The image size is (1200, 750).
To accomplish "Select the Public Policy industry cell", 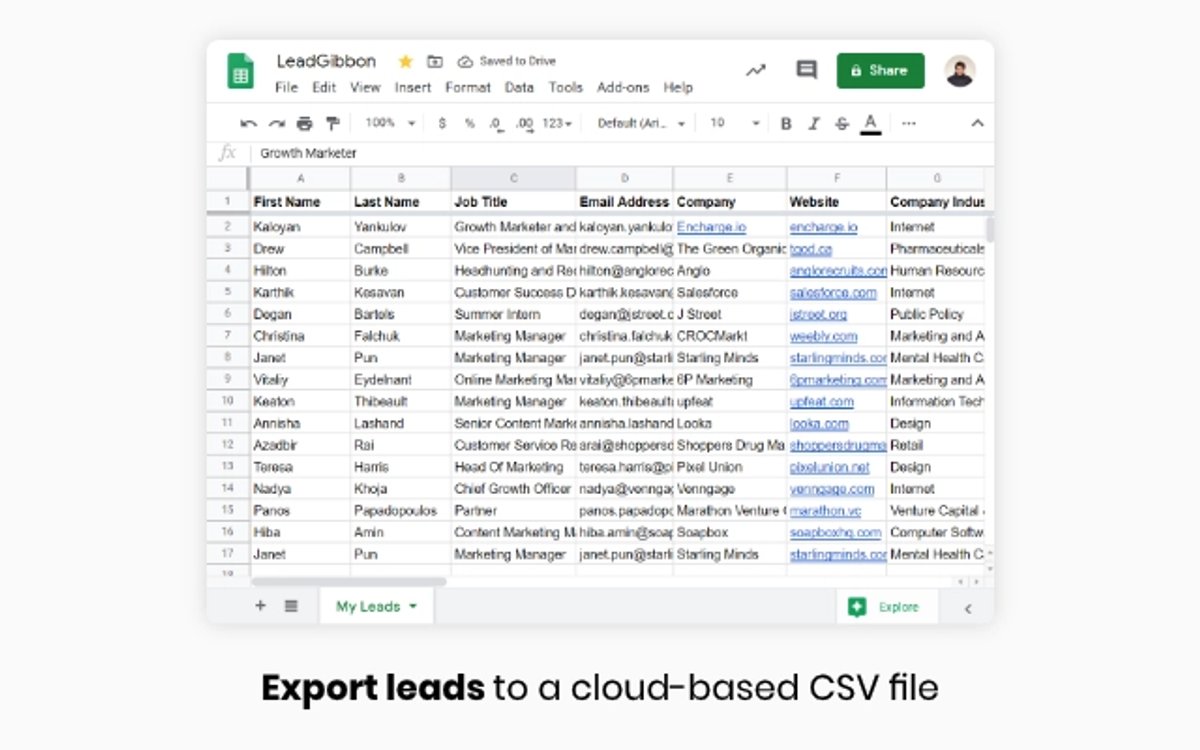I will 936,314.
